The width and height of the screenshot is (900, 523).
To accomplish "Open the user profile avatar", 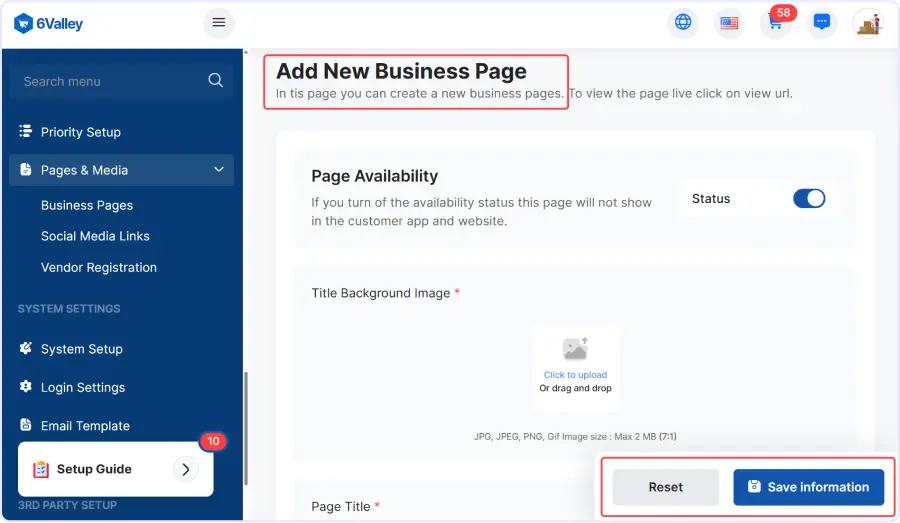I will coord(868,23).
